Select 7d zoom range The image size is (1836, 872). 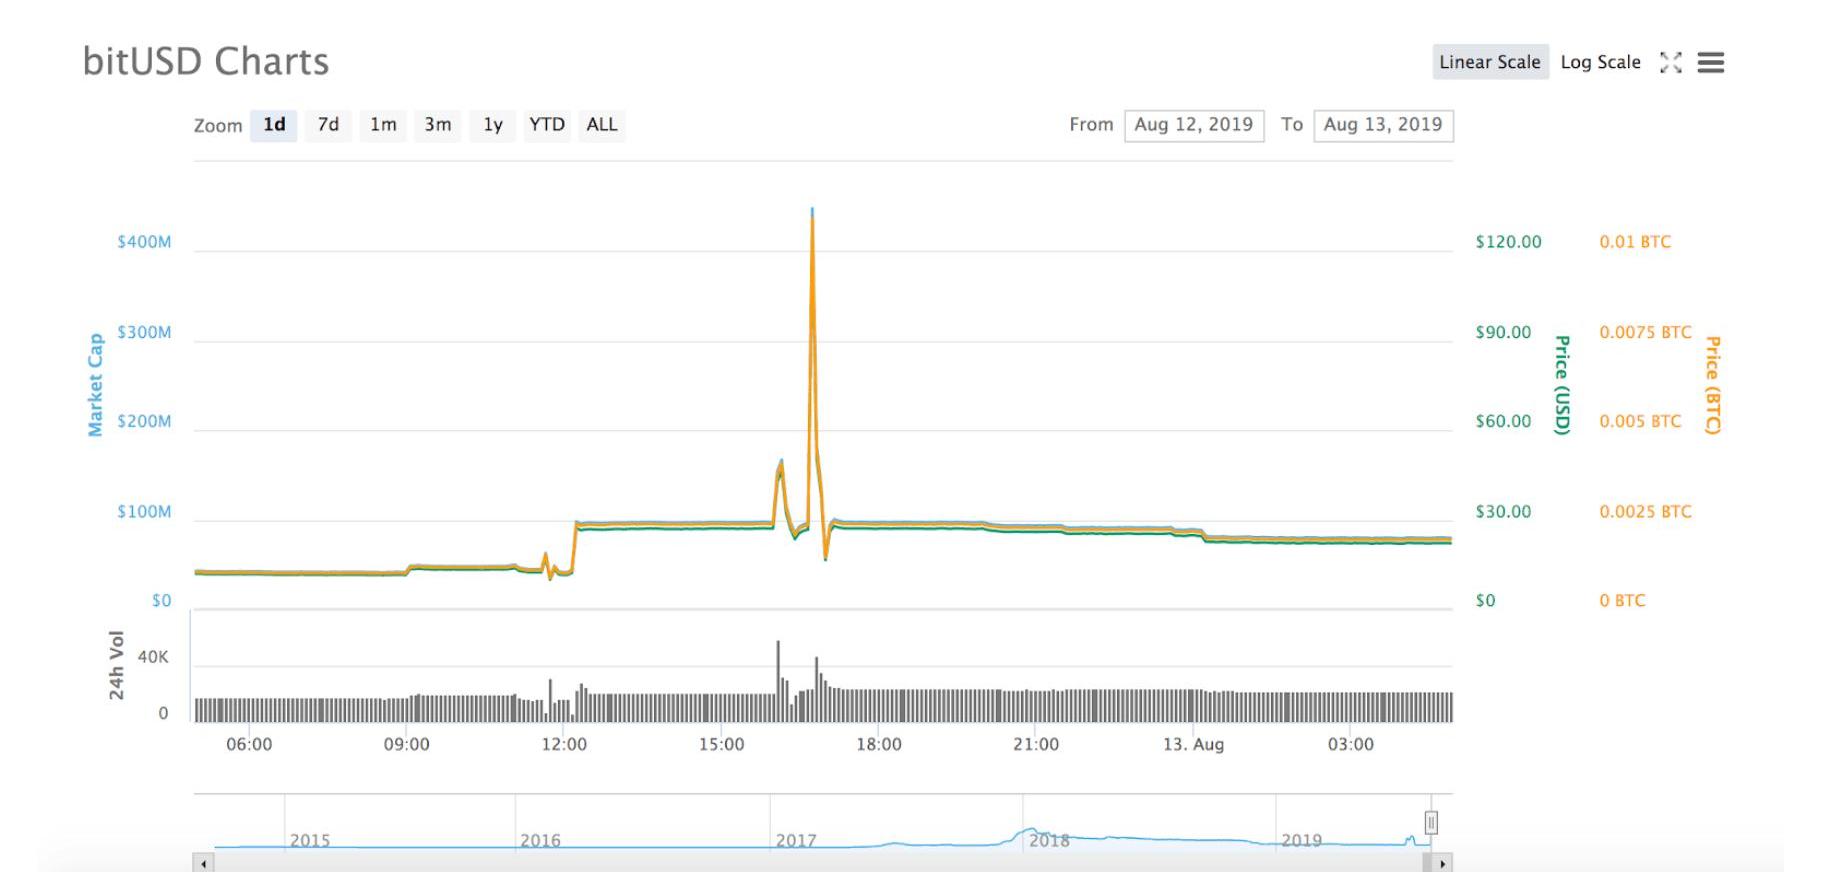328,125
